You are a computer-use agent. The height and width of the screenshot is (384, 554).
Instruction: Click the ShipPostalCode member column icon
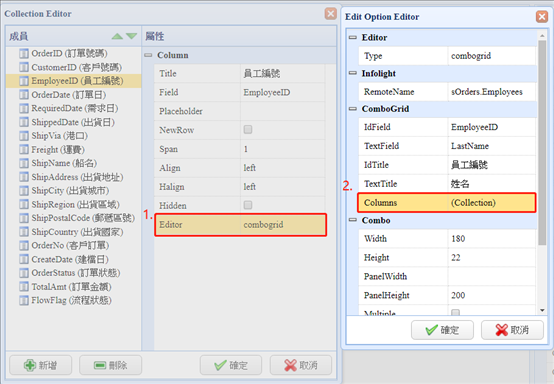coord(24,218)
